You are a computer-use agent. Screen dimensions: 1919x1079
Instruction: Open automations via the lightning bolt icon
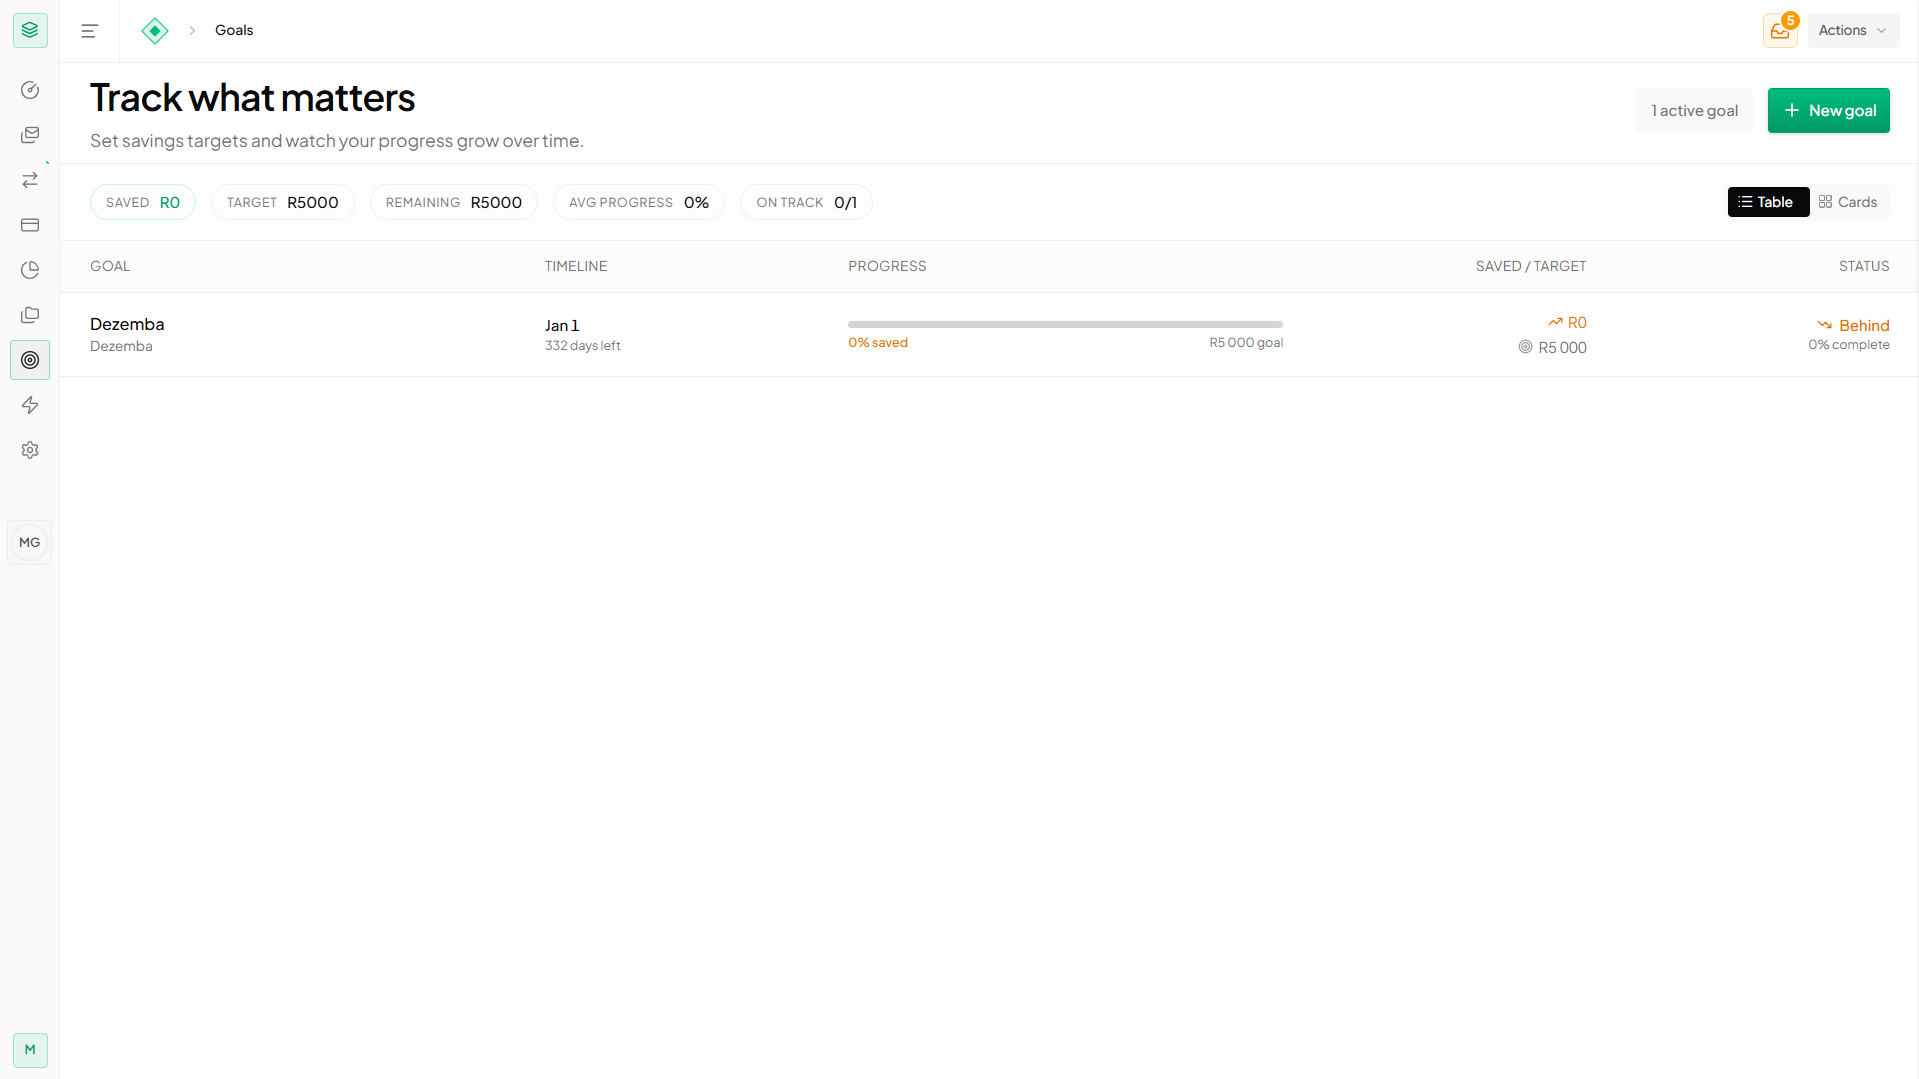coord(29,405)
